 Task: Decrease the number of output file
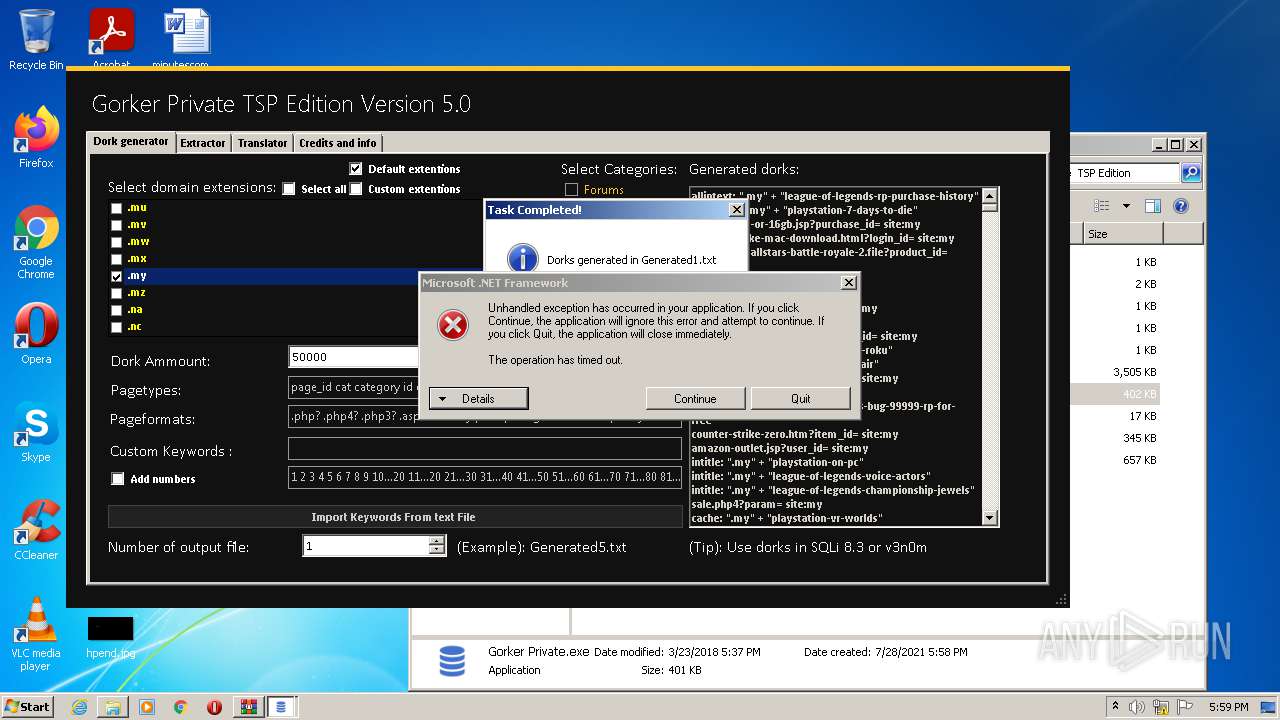click(436, 551)
